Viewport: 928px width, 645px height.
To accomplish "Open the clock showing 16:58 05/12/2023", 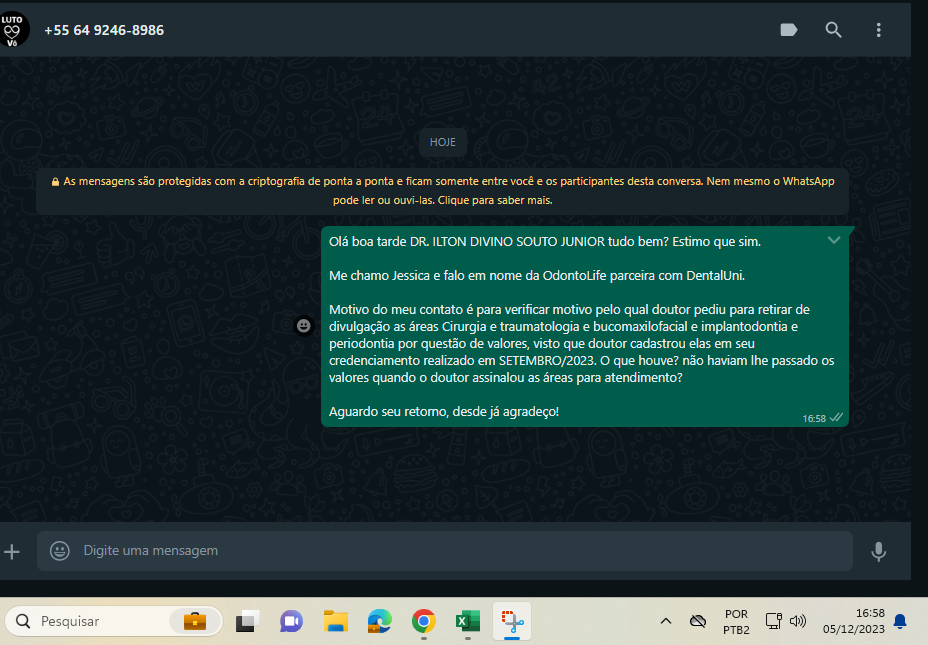I will [853, 621].
